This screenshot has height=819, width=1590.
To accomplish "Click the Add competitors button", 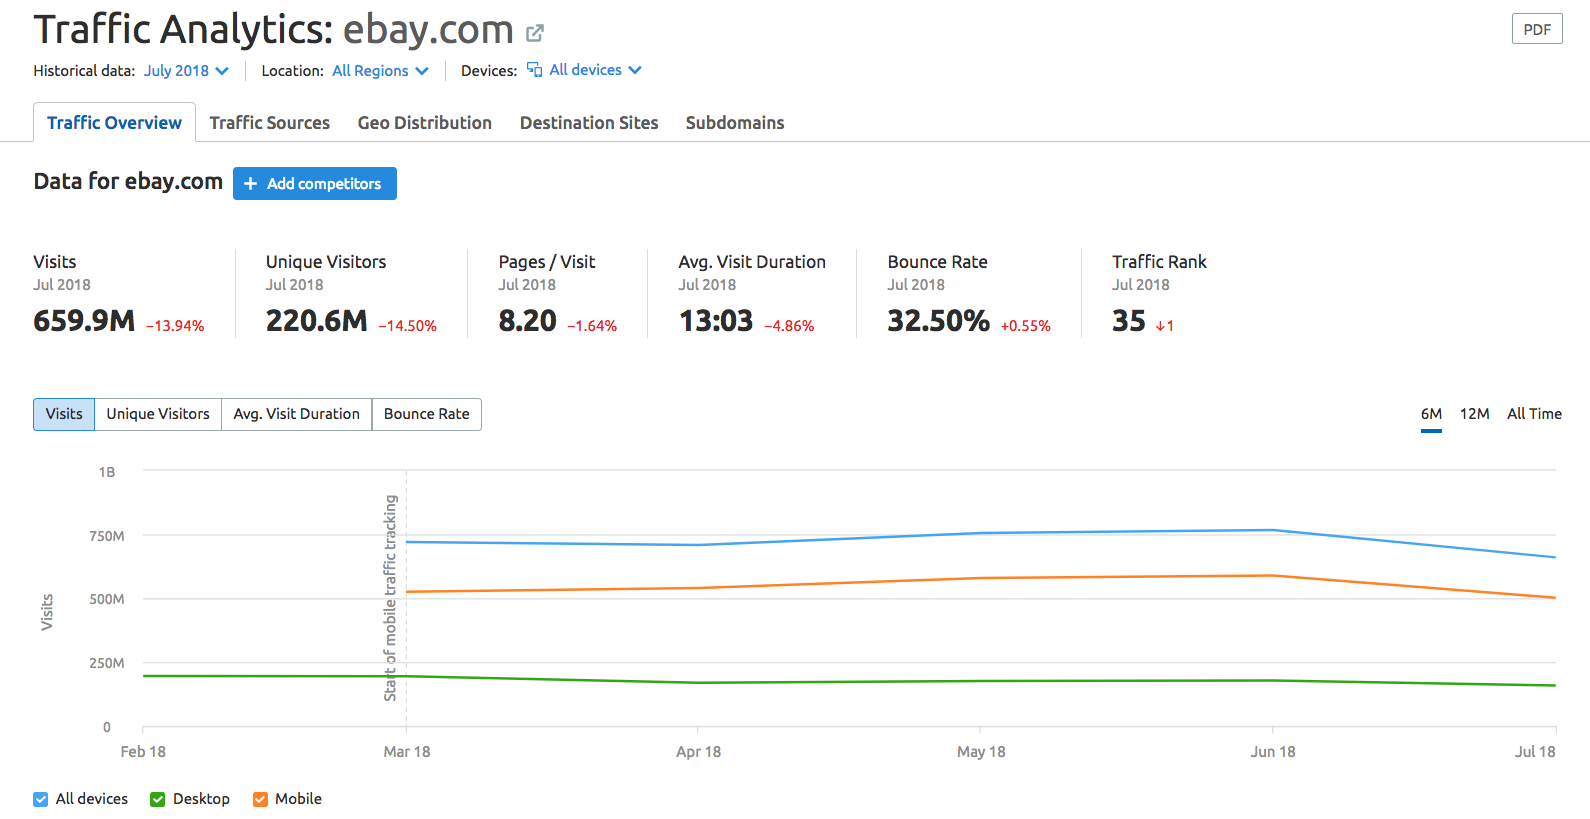I will (x=315, y=184).
